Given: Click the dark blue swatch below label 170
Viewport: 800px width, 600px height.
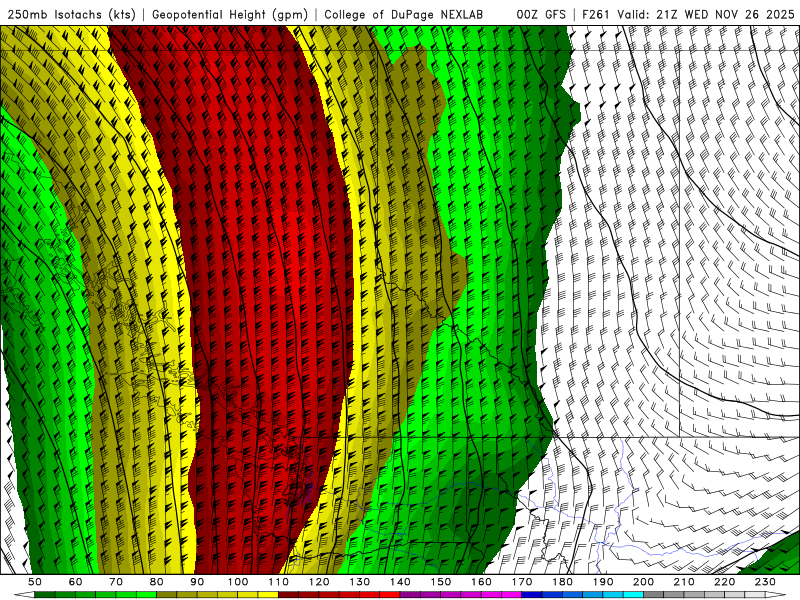Looking at the screenshot, I should (532, 595).
